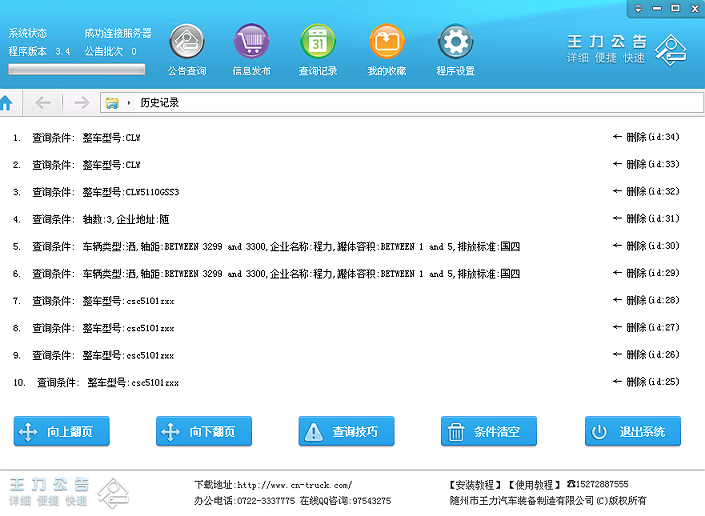This screenshot has height=516, width=705.
Task: Click folder icon in address bar
Action: [x=112, y=103]
